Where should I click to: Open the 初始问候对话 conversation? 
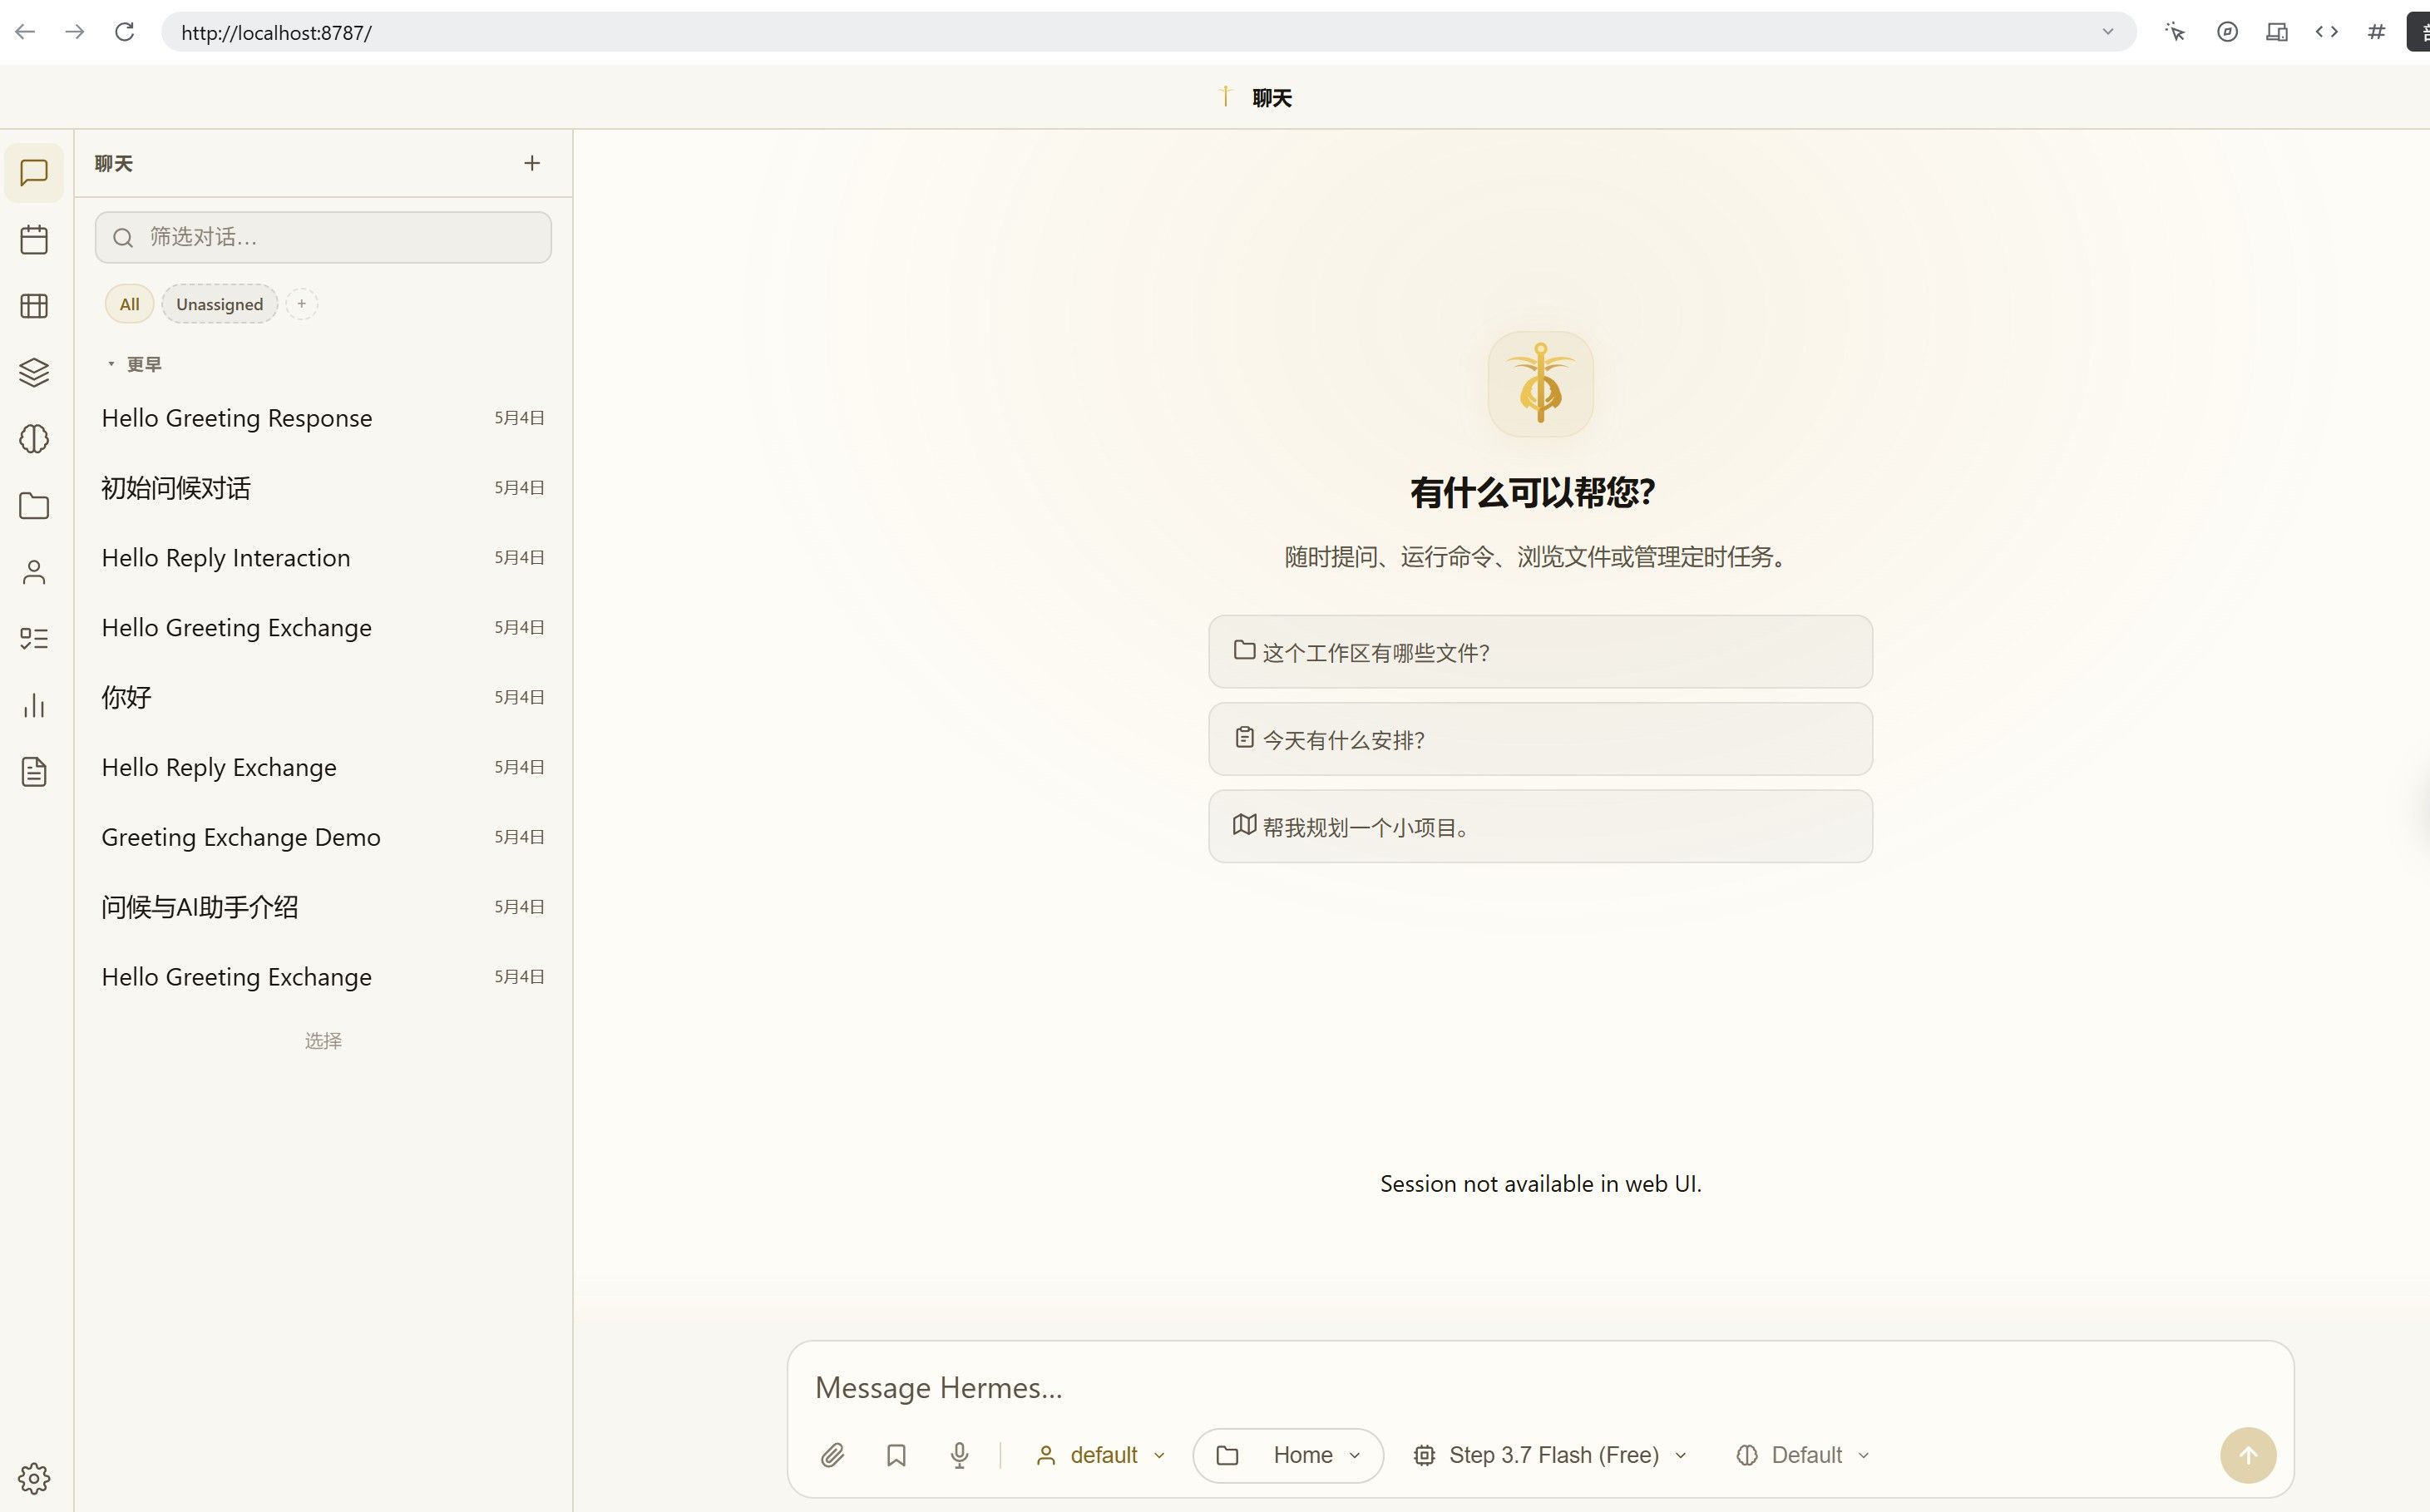coord(323,488)
